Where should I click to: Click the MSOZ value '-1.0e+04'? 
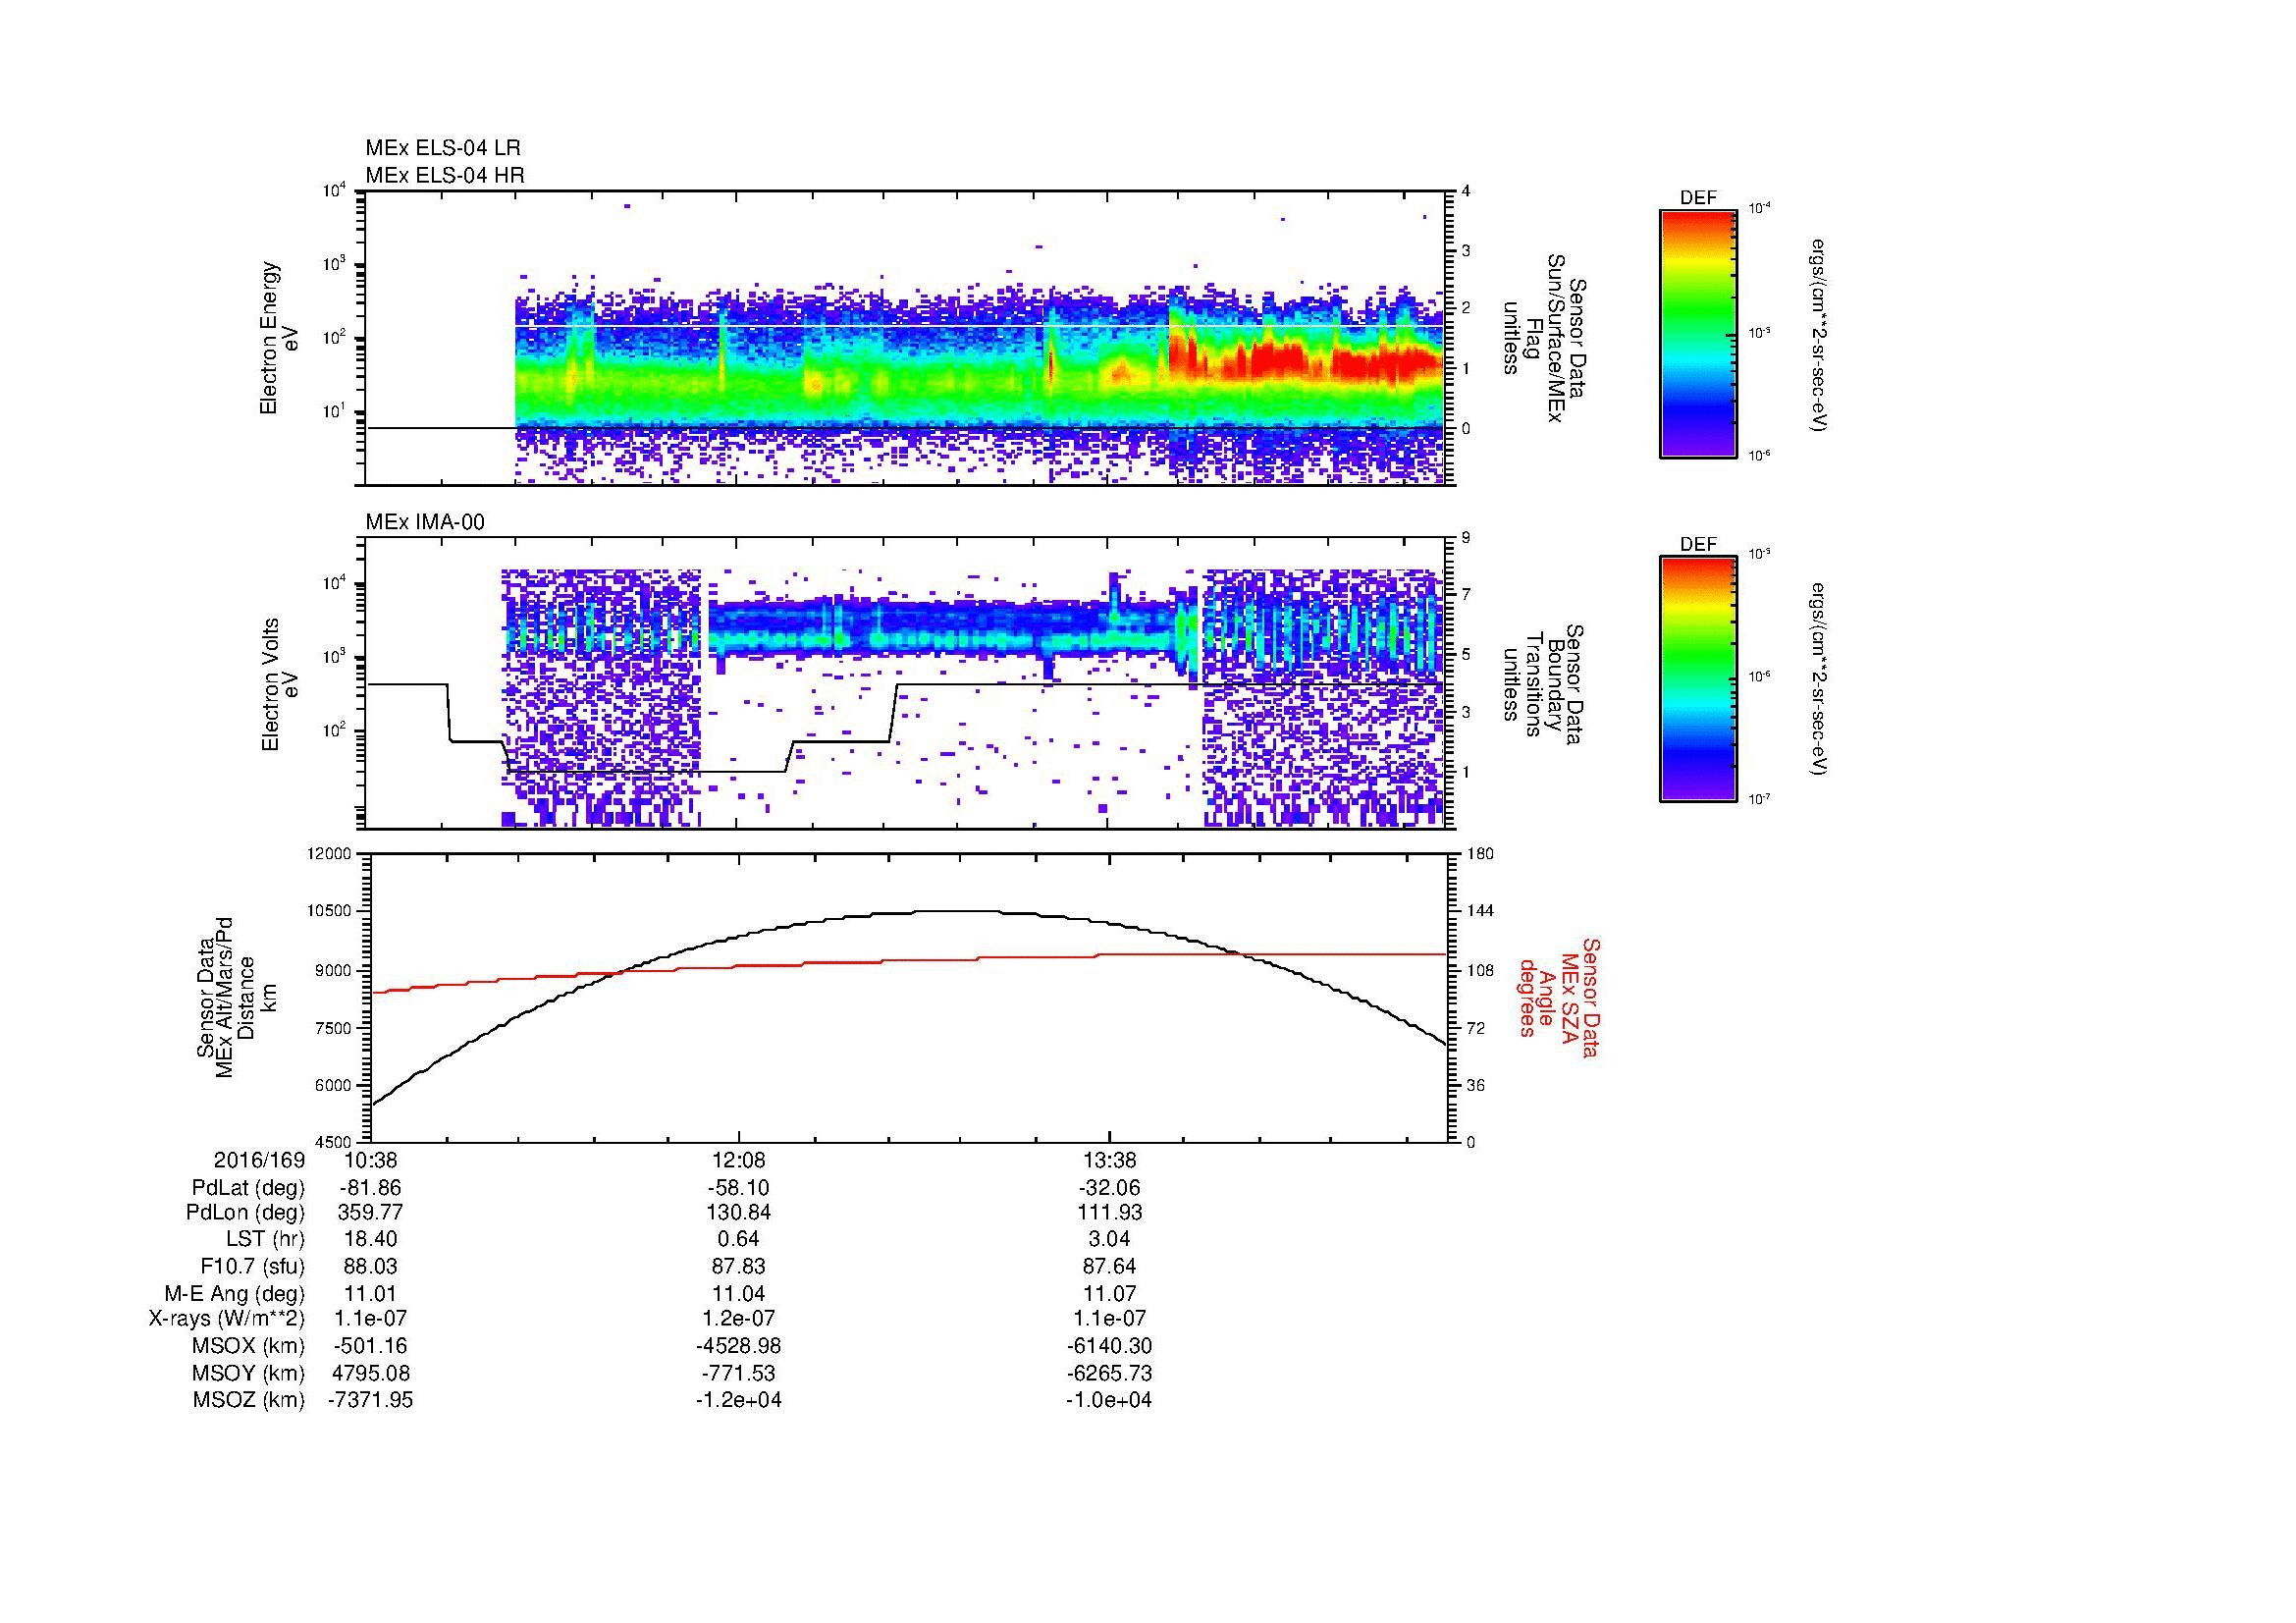[1109, 1401]
